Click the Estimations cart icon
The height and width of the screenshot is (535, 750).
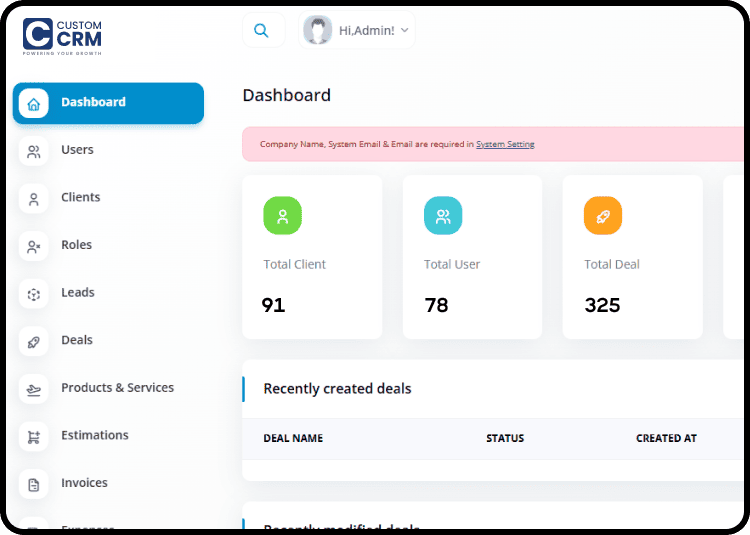pyautogui.click(x=34, y=436)
